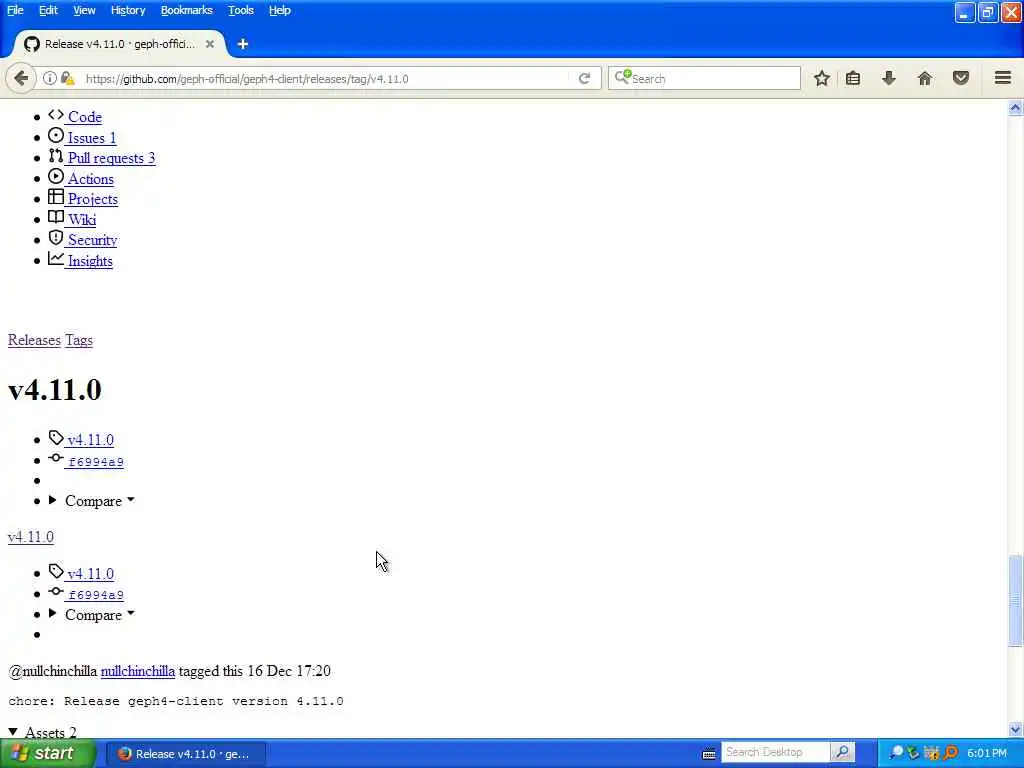1024x768 pixels.
Task: Open the Actions link
Action: tap(91, 179)
